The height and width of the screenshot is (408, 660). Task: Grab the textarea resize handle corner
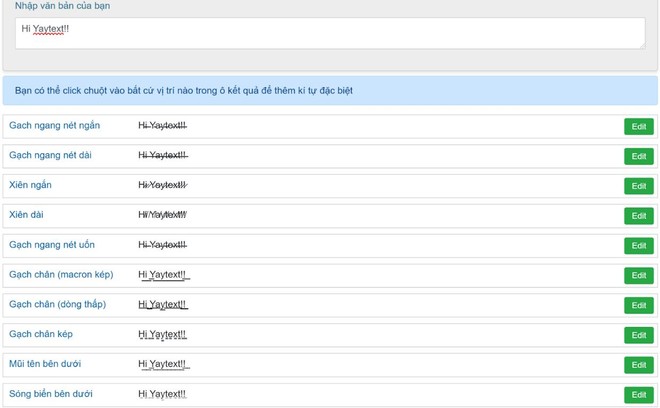[642, 46]
